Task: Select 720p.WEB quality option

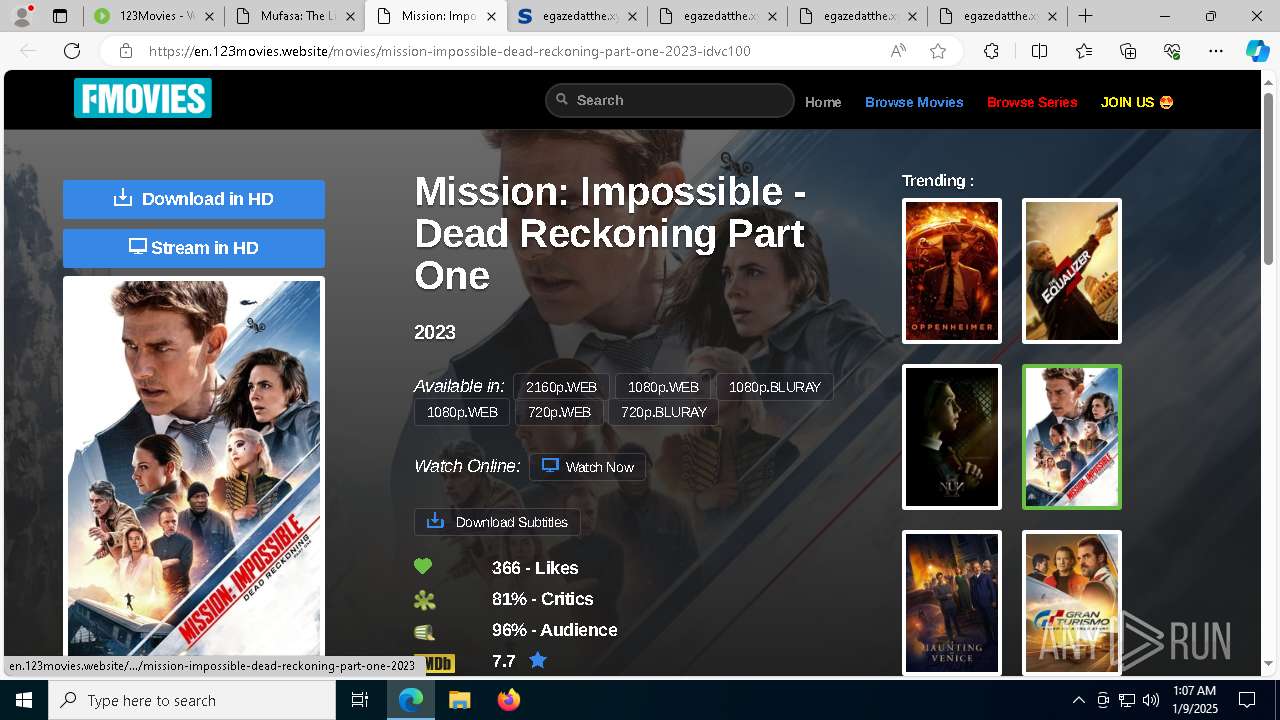Action: tap(559, 412)
